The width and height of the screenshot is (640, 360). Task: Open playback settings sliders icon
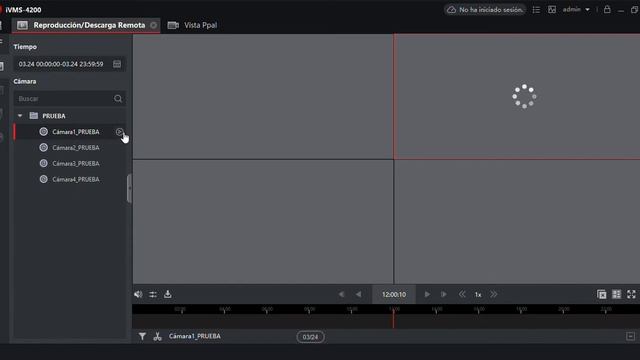(x=153, y=294)
